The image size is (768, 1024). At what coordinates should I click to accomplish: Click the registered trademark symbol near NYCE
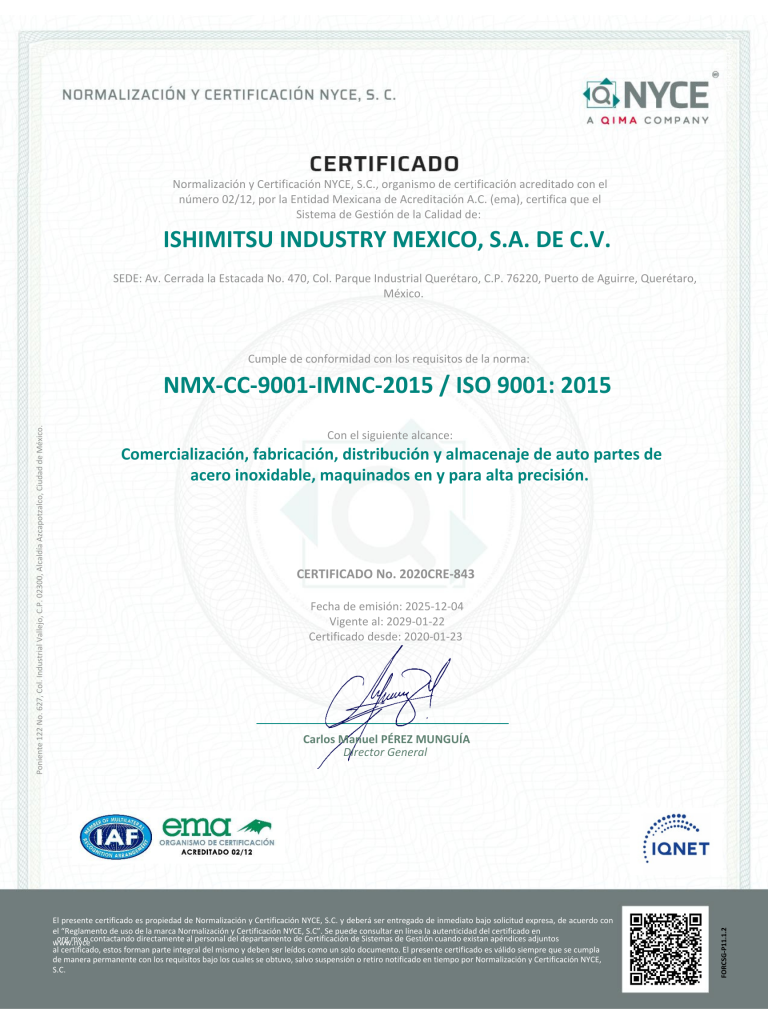click(x=714, y=74)
